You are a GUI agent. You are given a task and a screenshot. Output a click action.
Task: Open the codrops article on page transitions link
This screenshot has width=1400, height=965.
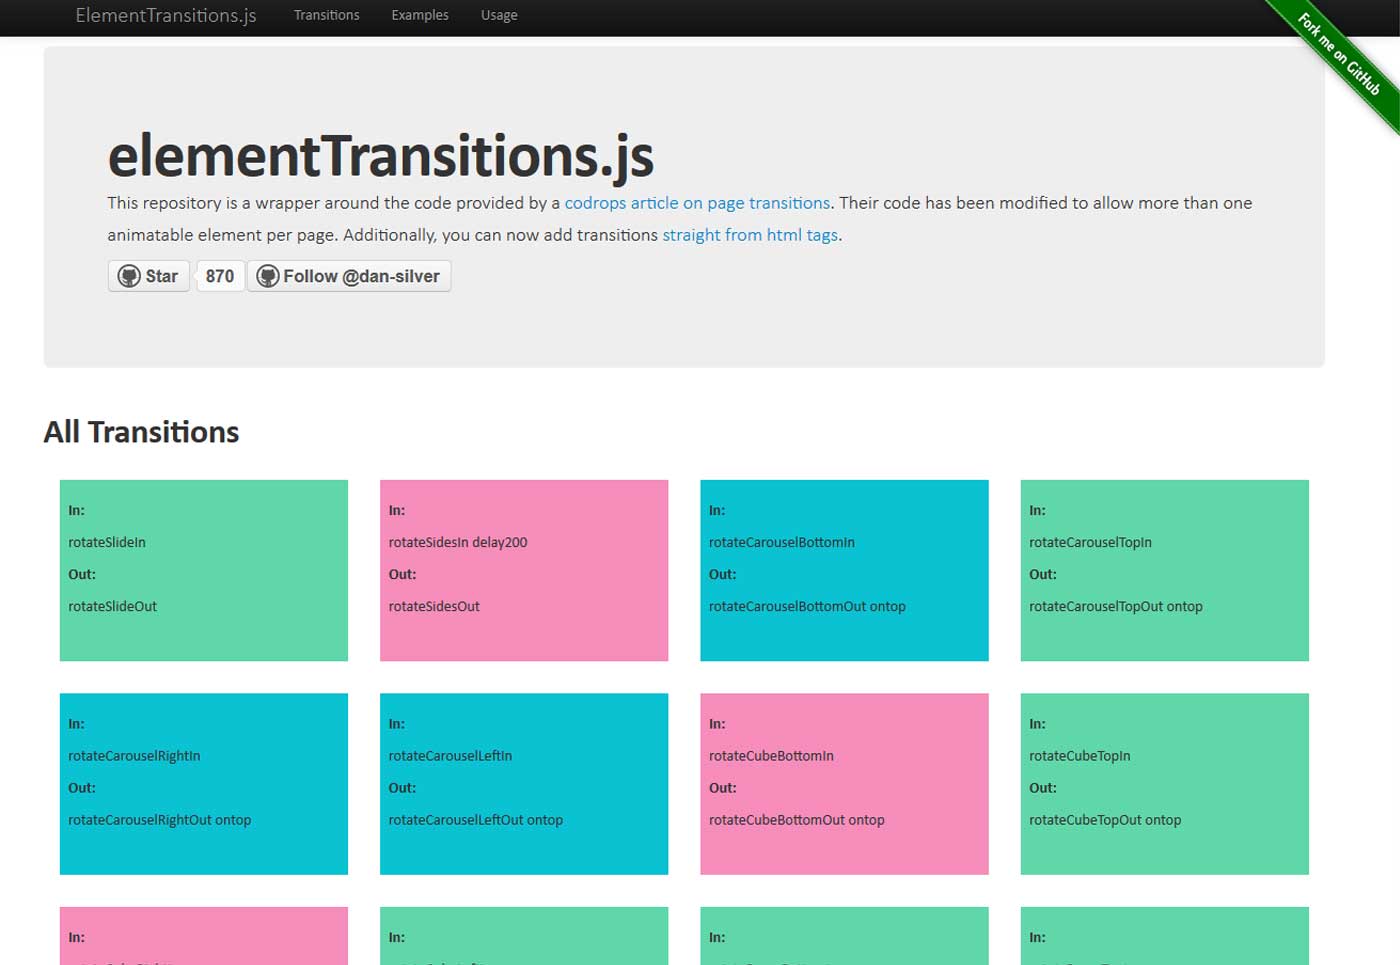[697, 203]
